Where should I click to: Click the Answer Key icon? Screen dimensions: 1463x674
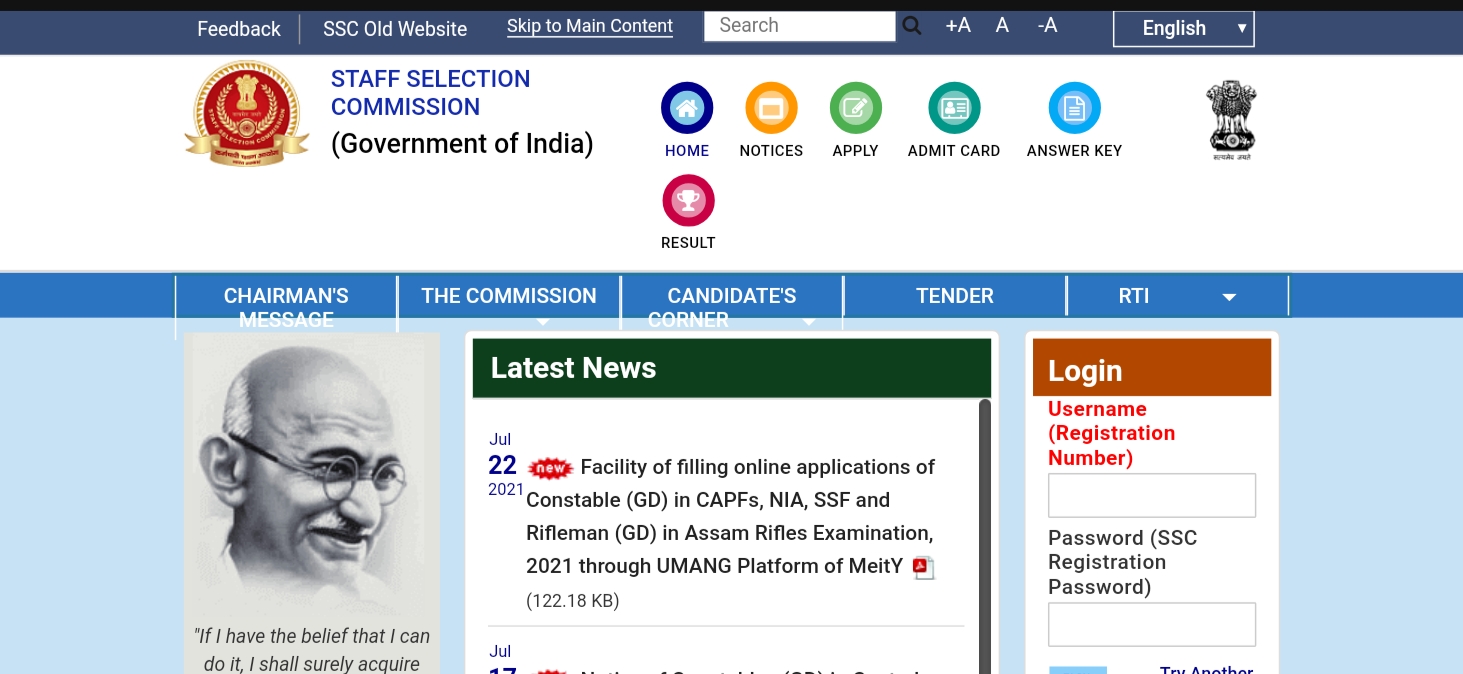[x=1074, y=107]
